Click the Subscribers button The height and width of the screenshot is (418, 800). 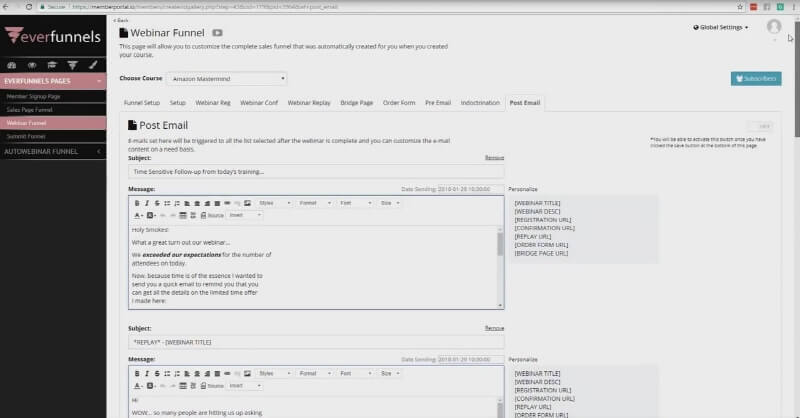click(x=756, y=79)
